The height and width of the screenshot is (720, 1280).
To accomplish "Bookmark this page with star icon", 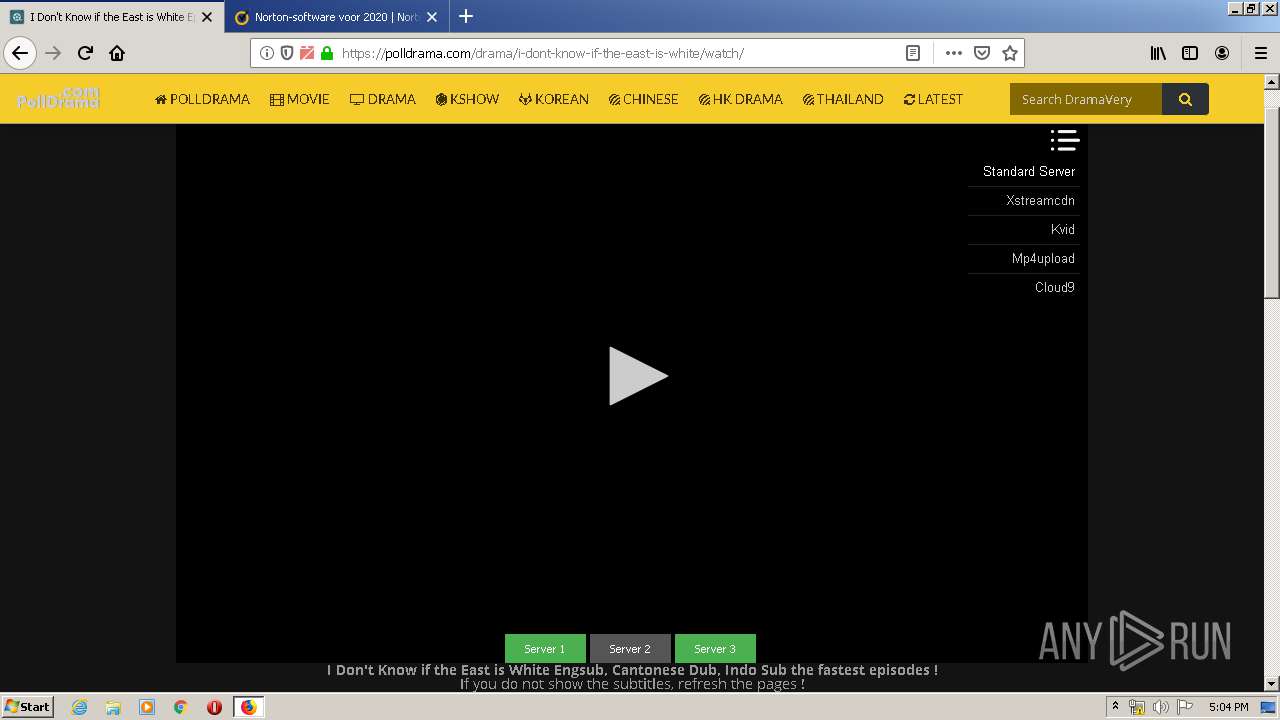I will pos(1010,53).
